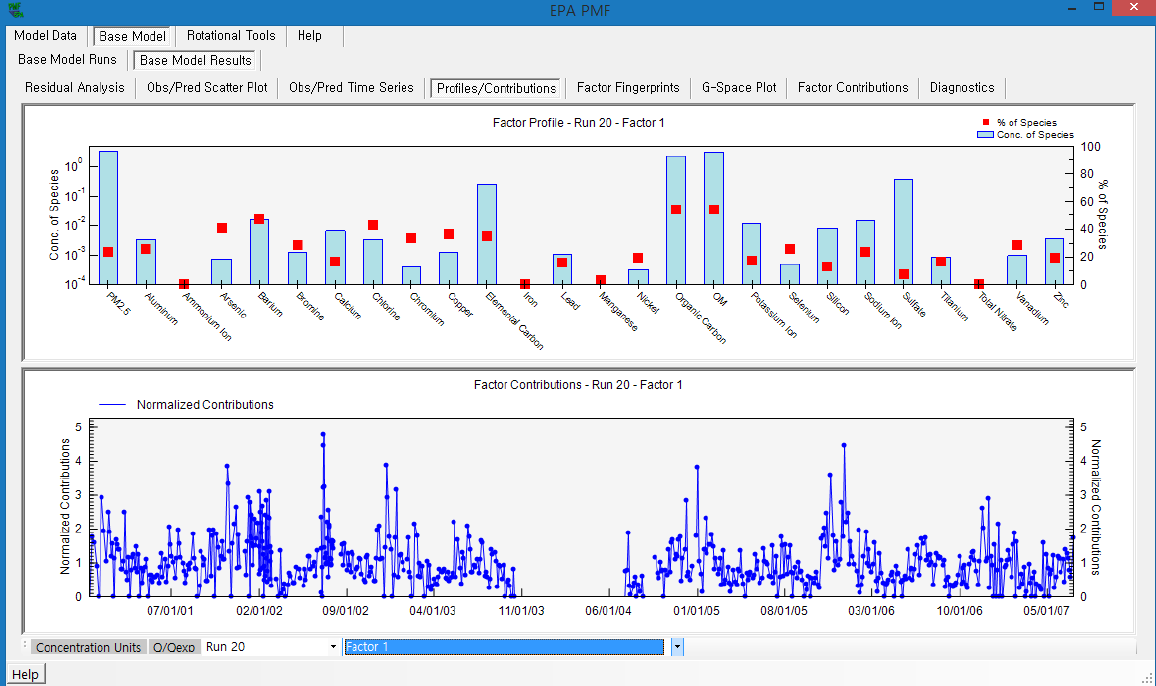This screenshot has width=1156, height=686.
Task: Open Obs/Pred Scatter Plot tab
Action: tap(207, 87)
